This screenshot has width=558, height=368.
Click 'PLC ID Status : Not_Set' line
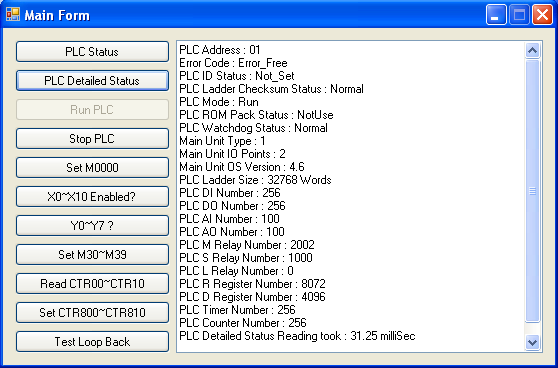(237, 76)
